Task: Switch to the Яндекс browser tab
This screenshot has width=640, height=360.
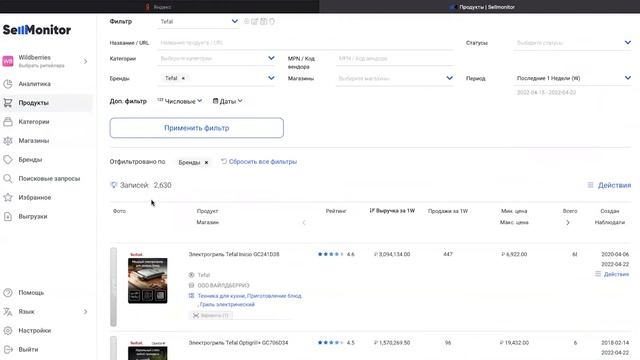Action: [159, 7]
